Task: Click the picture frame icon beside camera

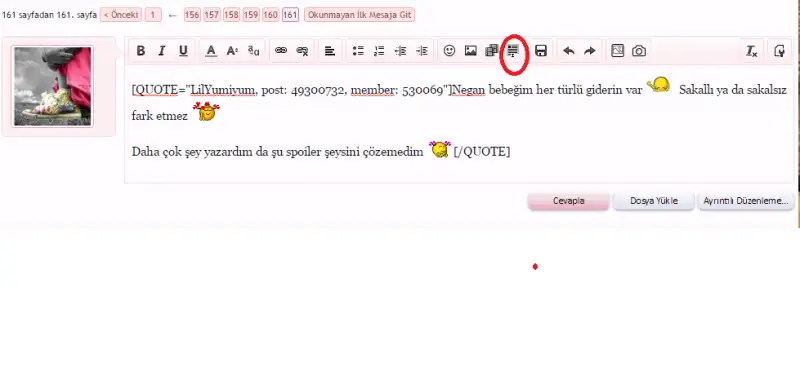Action: coord(617,51)
